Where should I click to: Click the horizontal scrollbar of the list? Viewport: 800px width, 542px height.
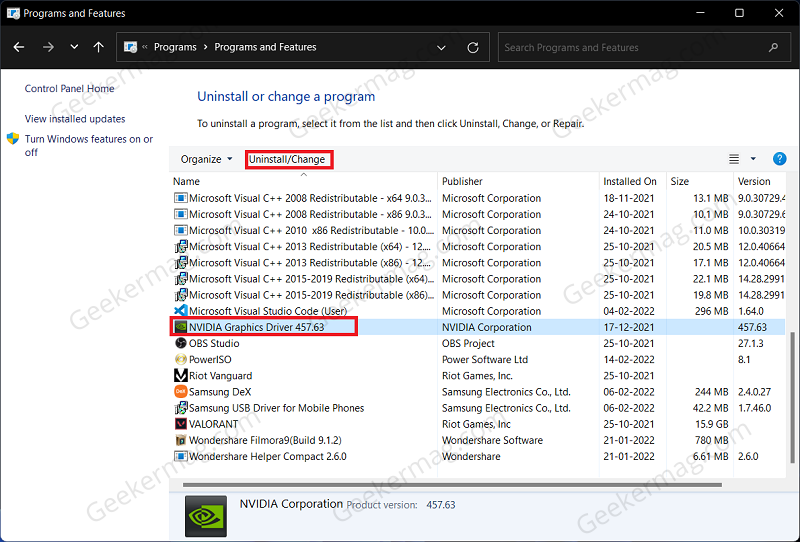pos(452,485)
